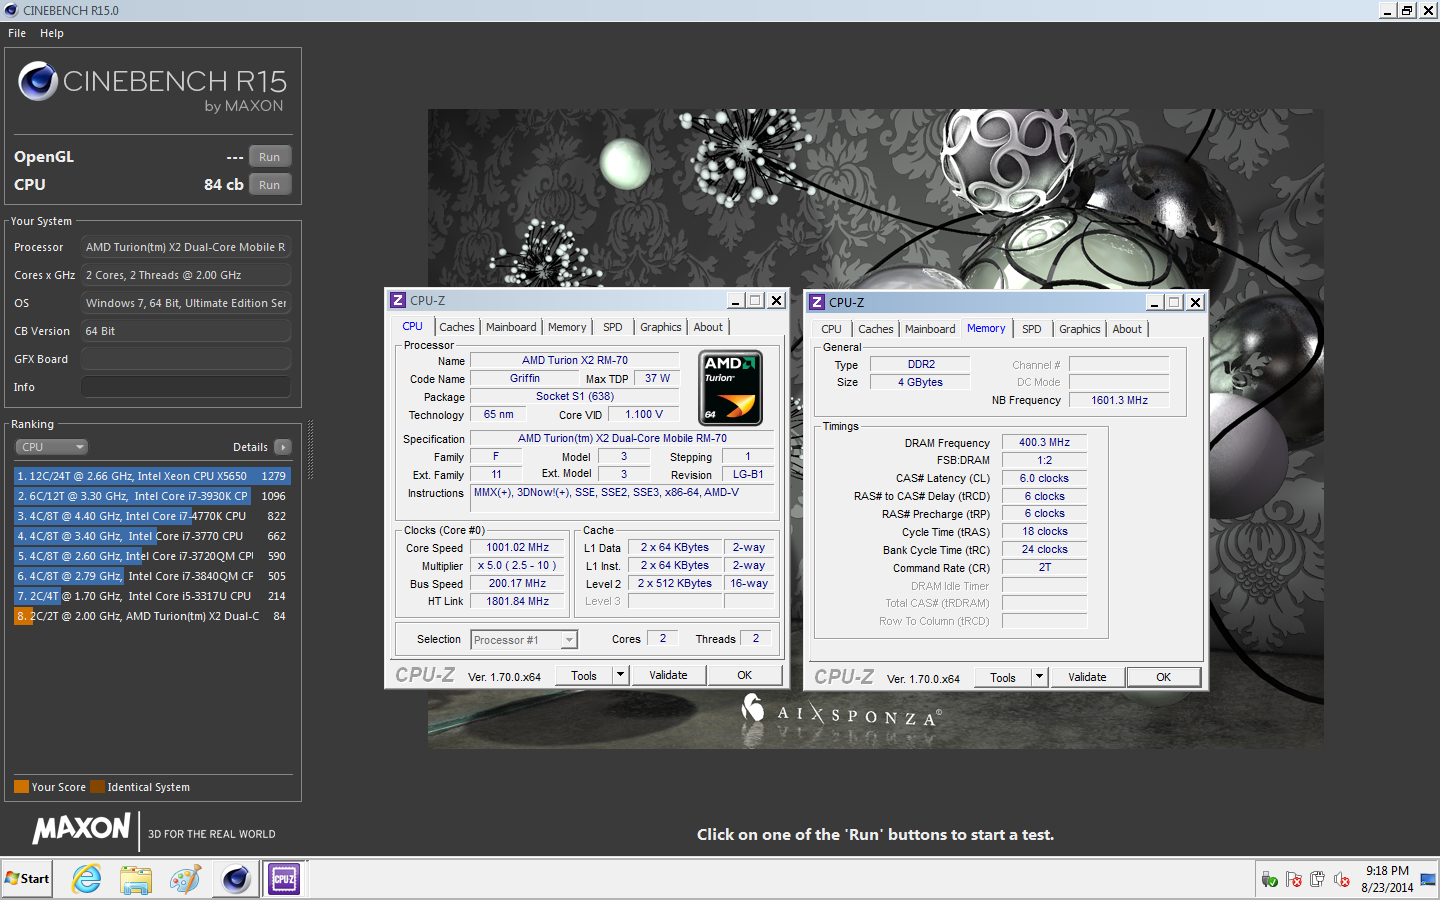This screenshot has width=1440, height=900.
Task: Click the Your Score orange legend swatch
Action: 21,787
